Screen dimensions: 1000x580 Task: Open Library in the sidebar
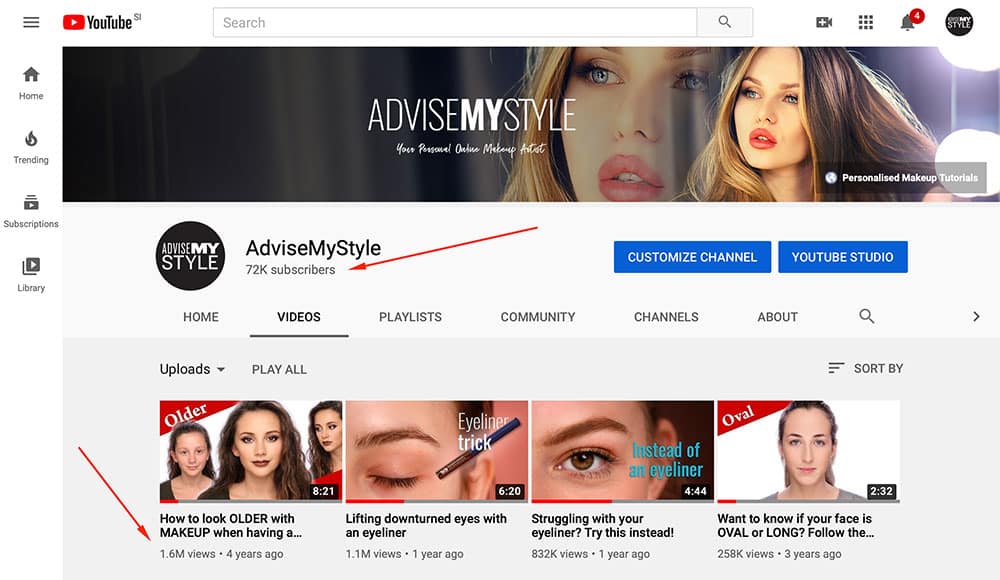tap(31, 275)
